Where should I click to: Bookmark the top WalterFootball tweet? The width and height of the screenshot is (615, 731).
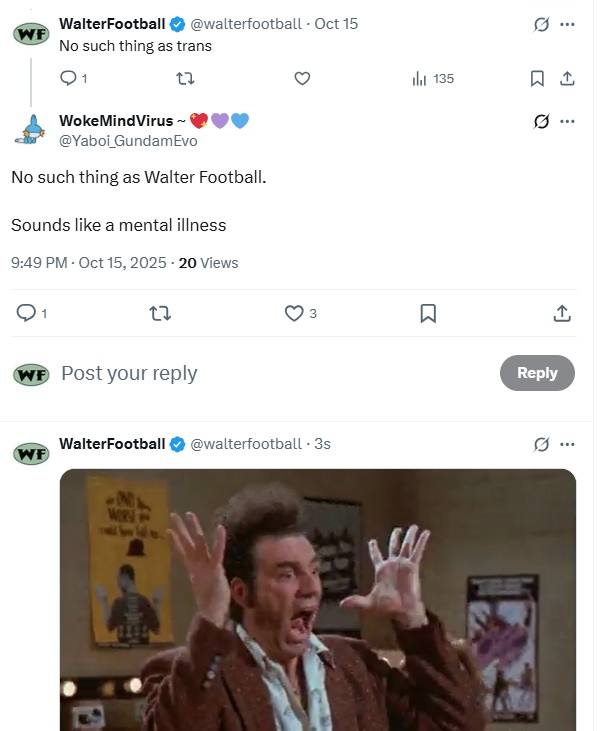click(x=537, y=78)
